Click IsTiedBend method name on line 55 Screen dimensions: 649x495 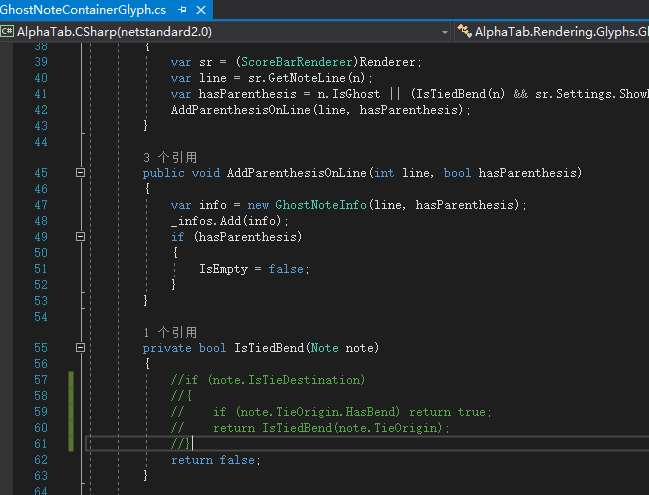pyautogui.click(x=269, y=348)
